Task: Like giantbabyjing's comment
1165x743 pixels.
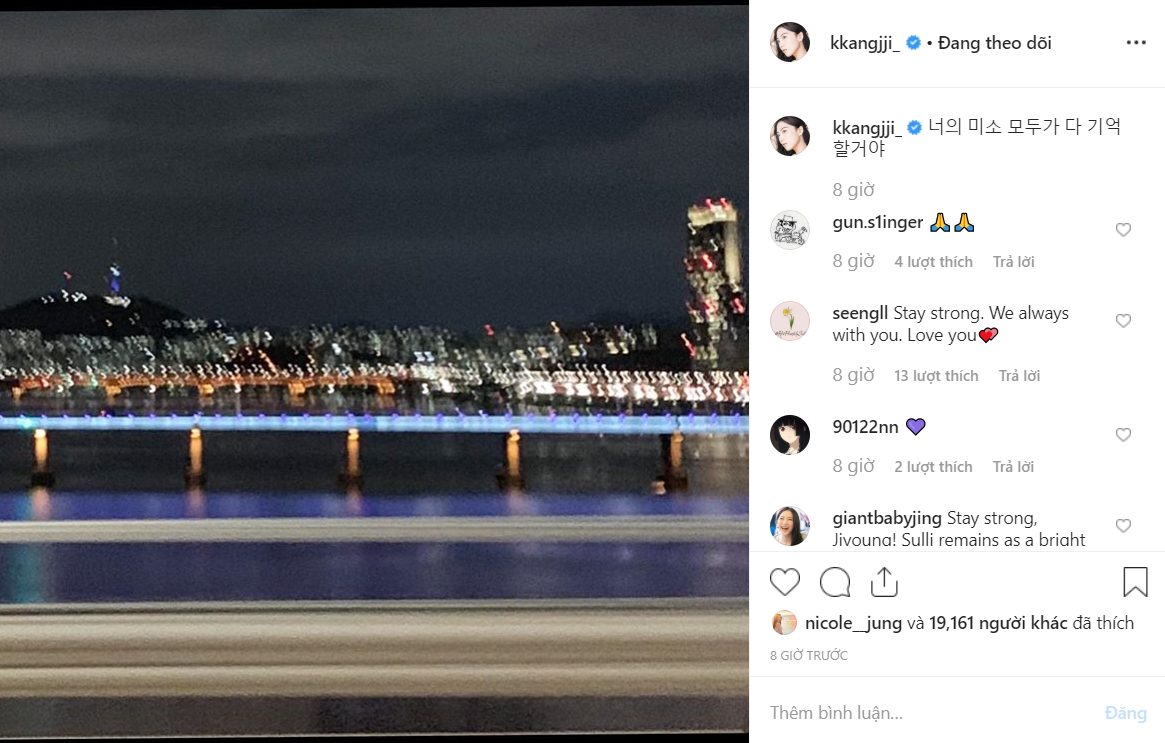Action: [1123, 526]
